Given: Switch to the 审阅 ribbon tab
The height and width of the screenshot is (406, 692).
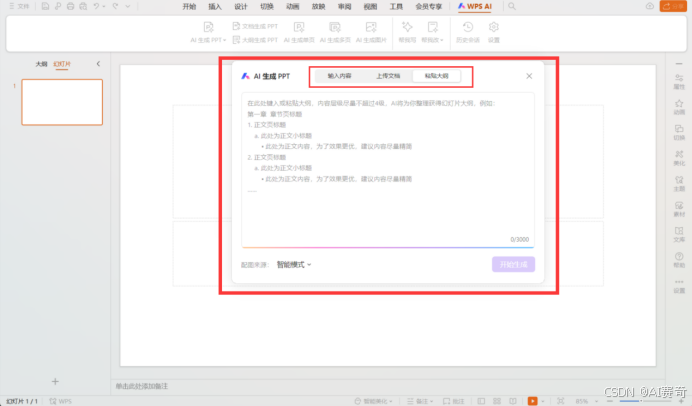Looking at the screenshot, I should coord(344,6).
